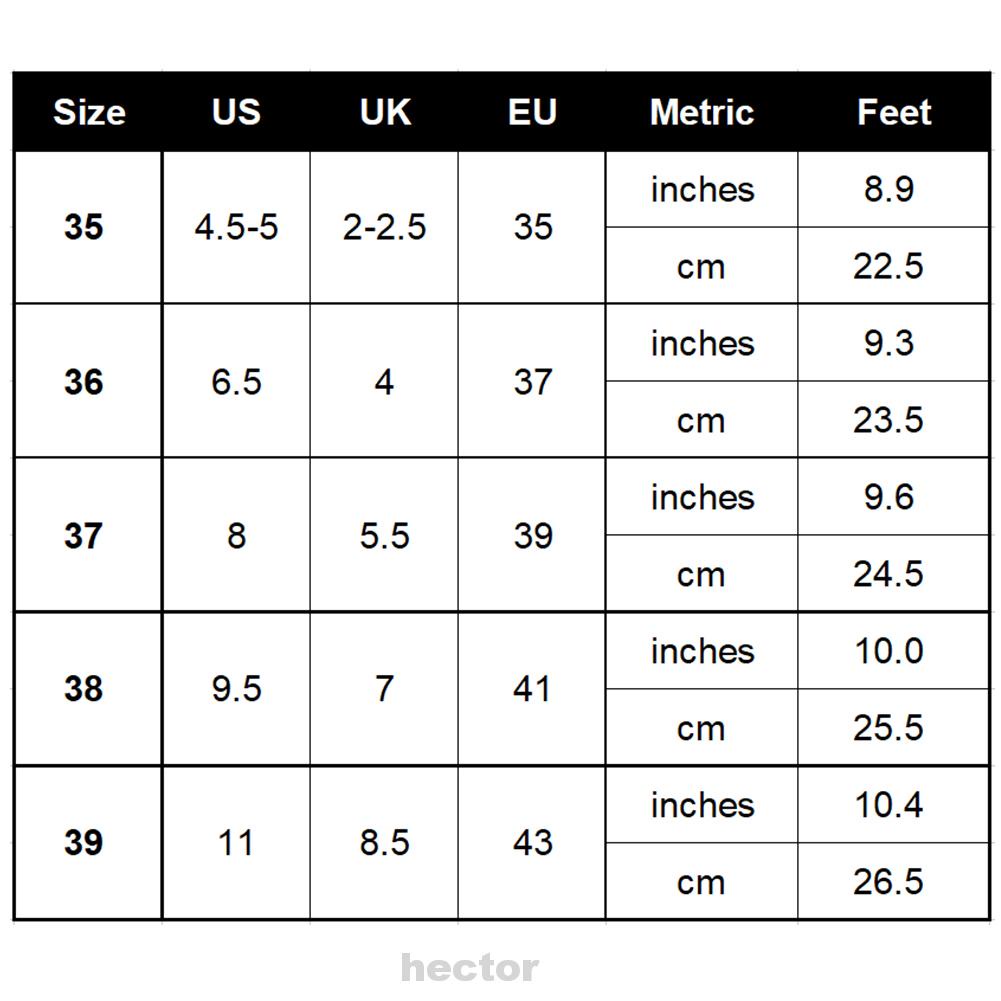Click the 24.5 cm foot length value
This screenshot has width=1001, height=1001.
click(x=888, y=574)
